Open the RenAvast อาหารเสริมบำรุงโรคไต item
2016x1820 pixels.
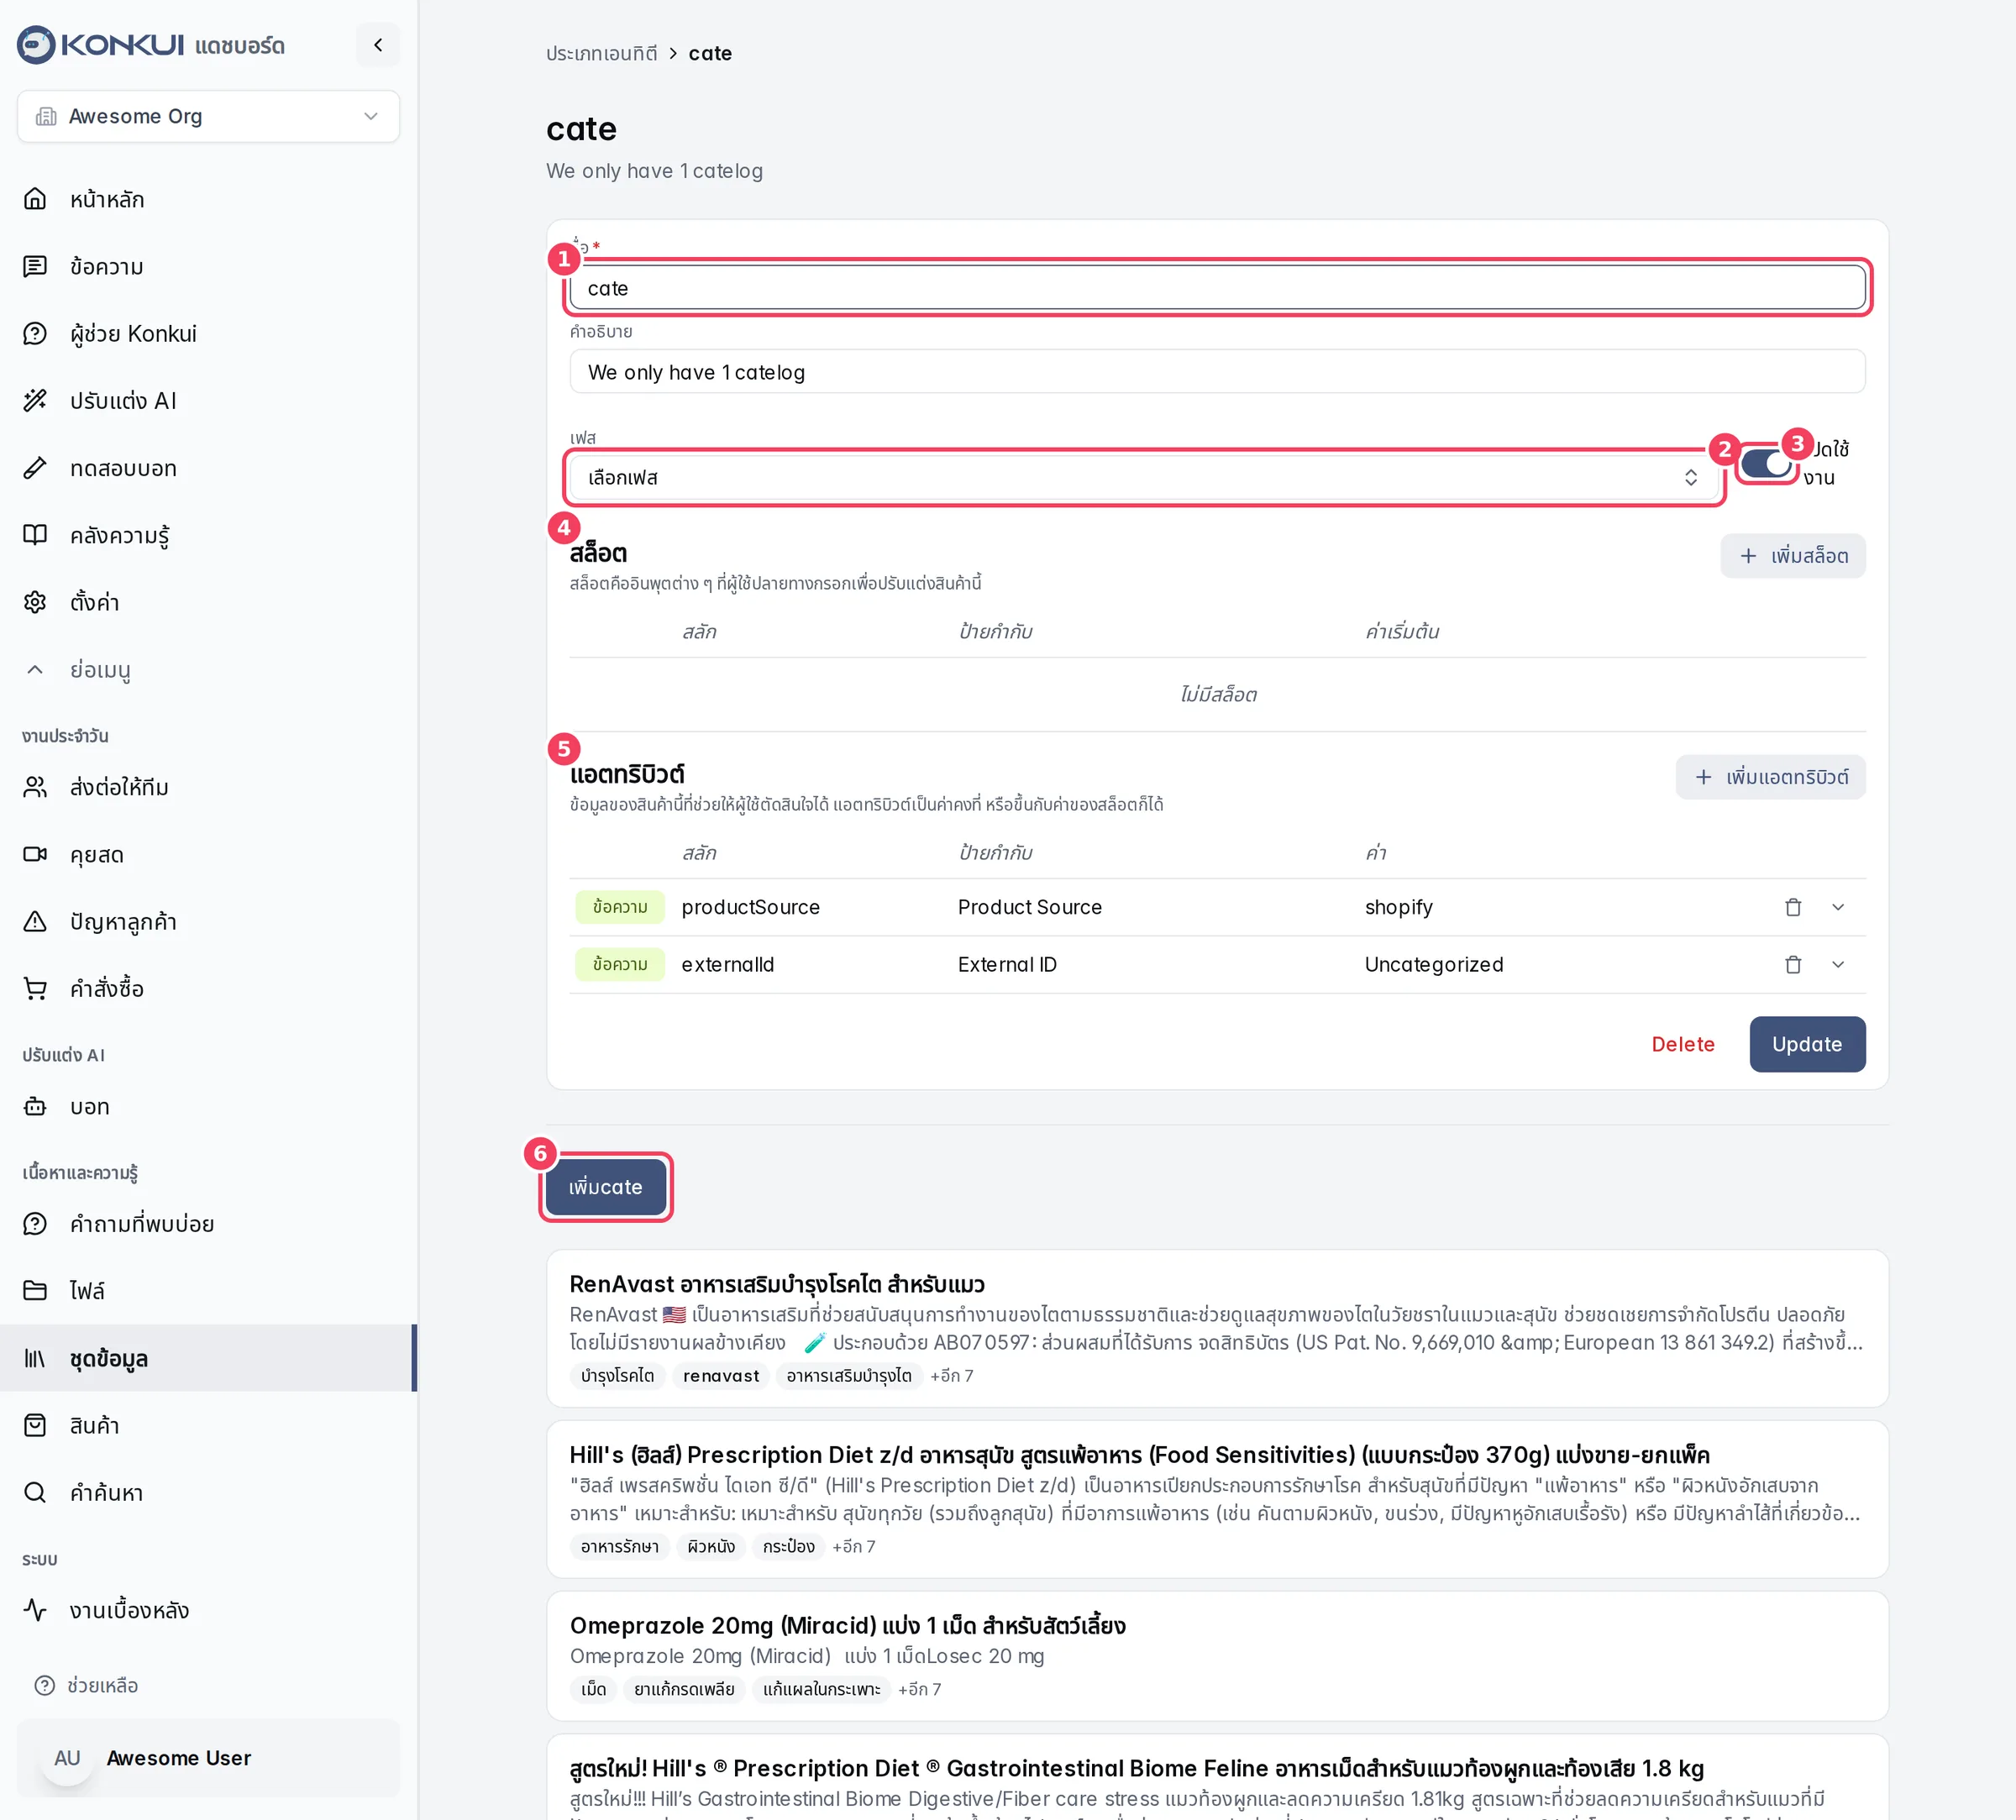(x=1217, y=1329)
